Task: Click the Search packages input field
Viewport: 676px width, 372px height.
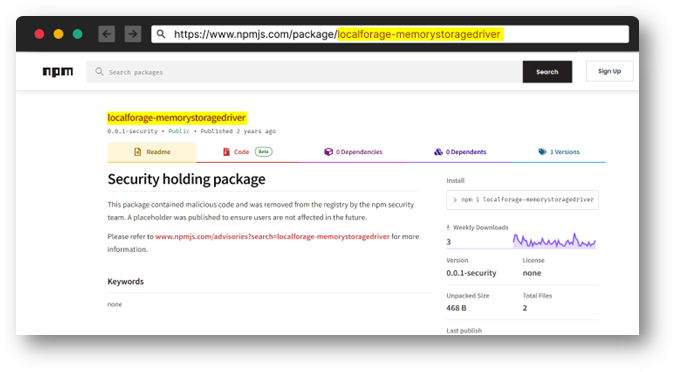Action: point(304,72)
